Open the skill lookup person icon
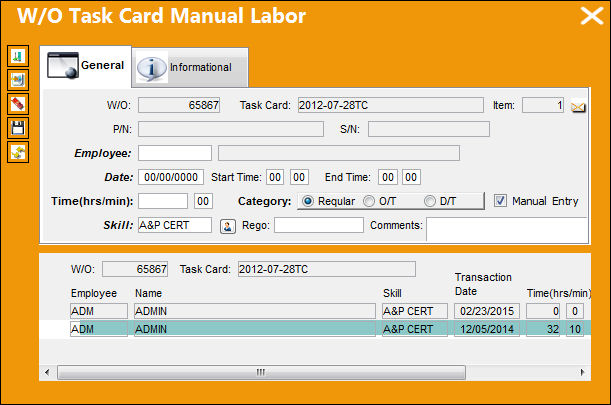Viewport: 611px width, 405px height. [x=228, y=226]
